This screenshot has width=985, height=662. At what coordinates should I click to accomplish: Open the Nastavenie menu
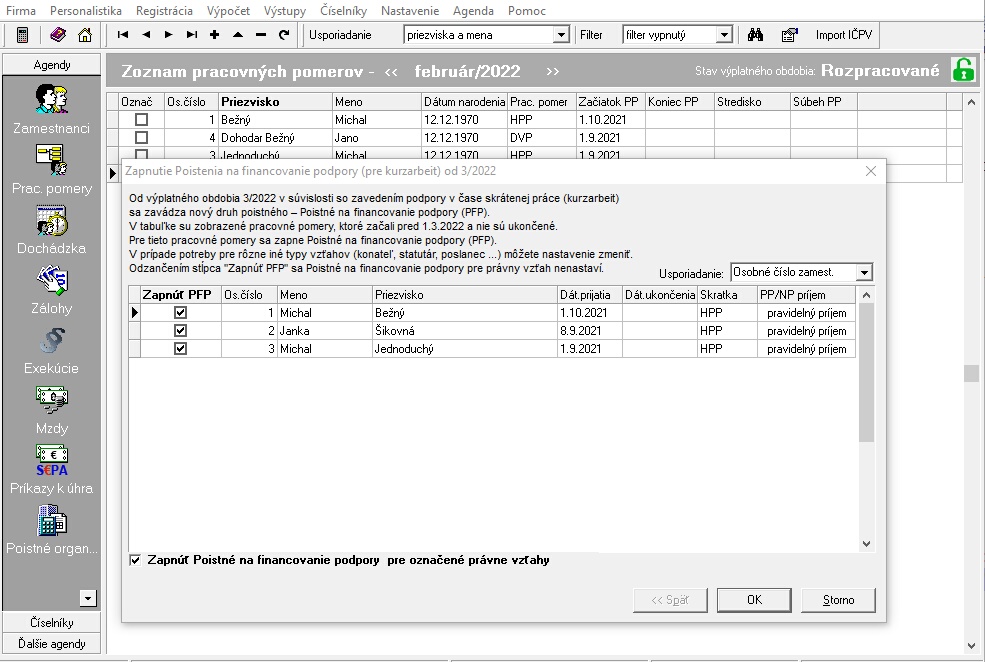point(410,11)
